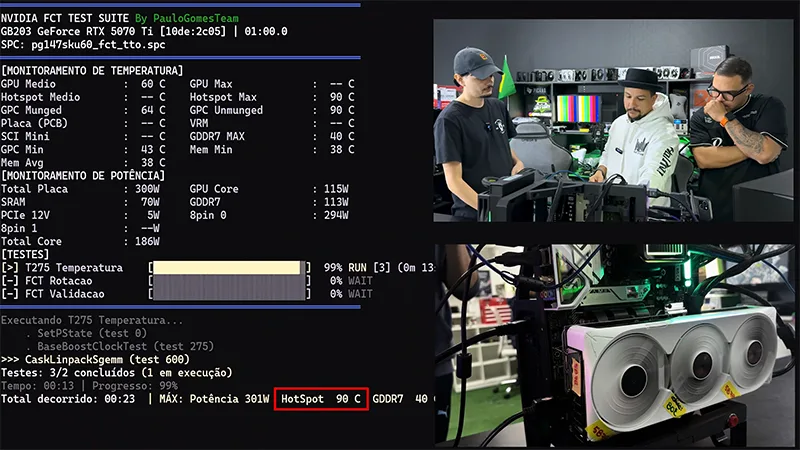The height and width of the screenshot is (450, 800).
Task: Click the '[TESTES]' section header
Action: pos(25,255)
